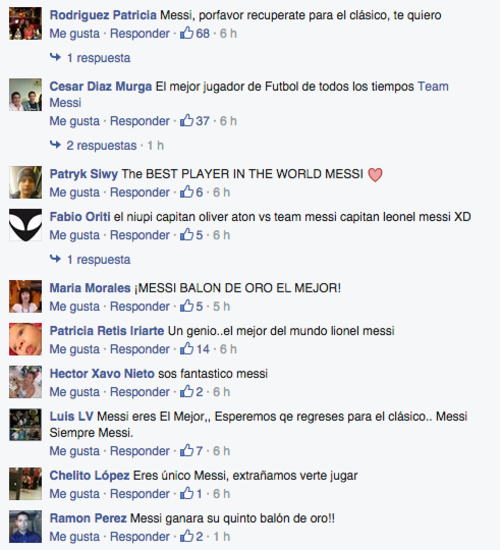Click the like count icon on Patricia Retis Iriarte's comment

pyautogui.click(x=187, y=349)
